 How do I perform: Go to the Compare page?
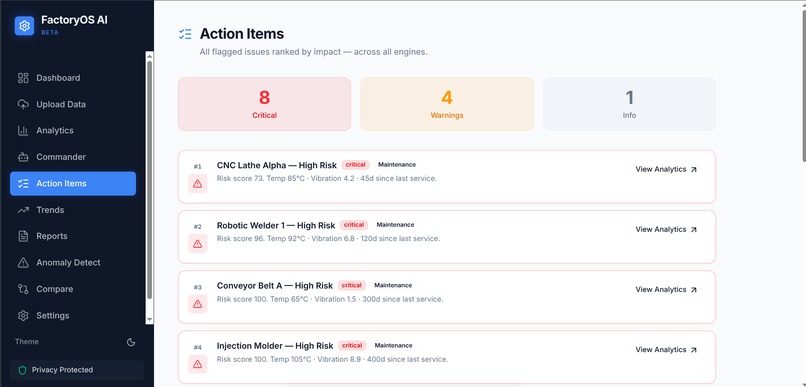tap(73, 289)
